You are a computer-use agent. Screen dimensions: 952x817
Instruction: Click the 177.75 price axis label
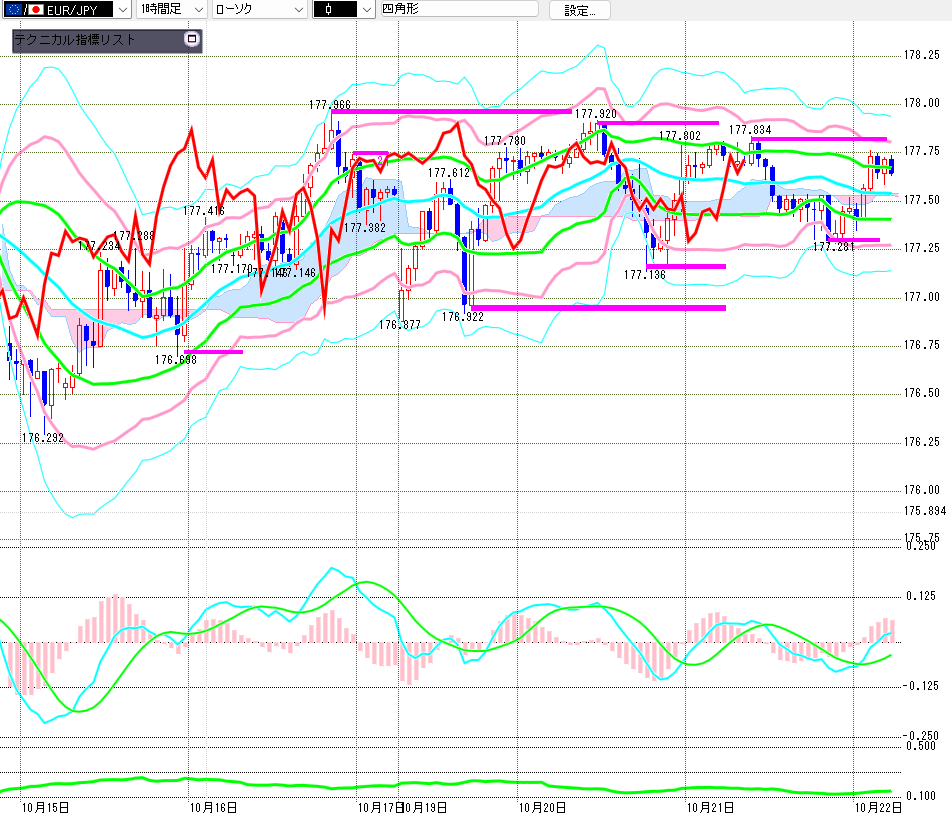922,151
